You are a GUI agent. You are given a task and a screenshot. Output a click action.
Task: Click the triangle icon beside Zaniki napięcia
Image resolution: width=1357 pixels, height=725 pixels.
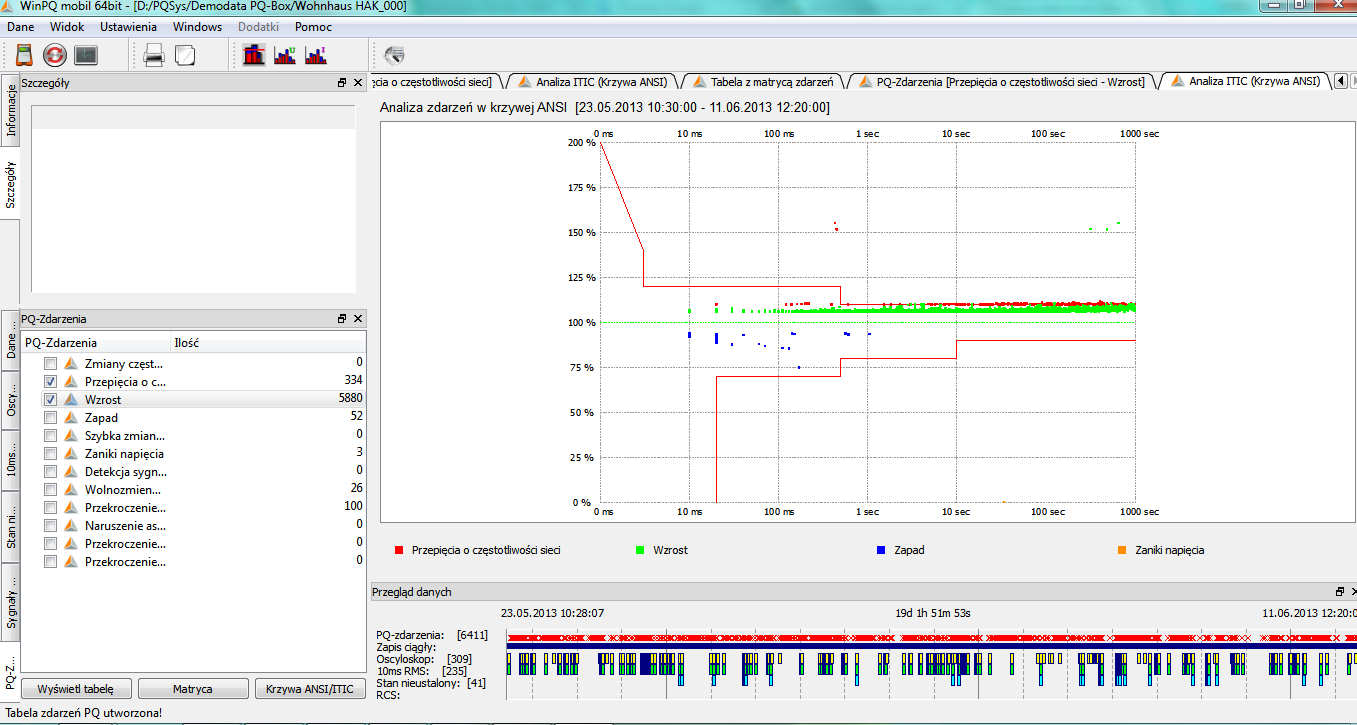tap(71, 452)
